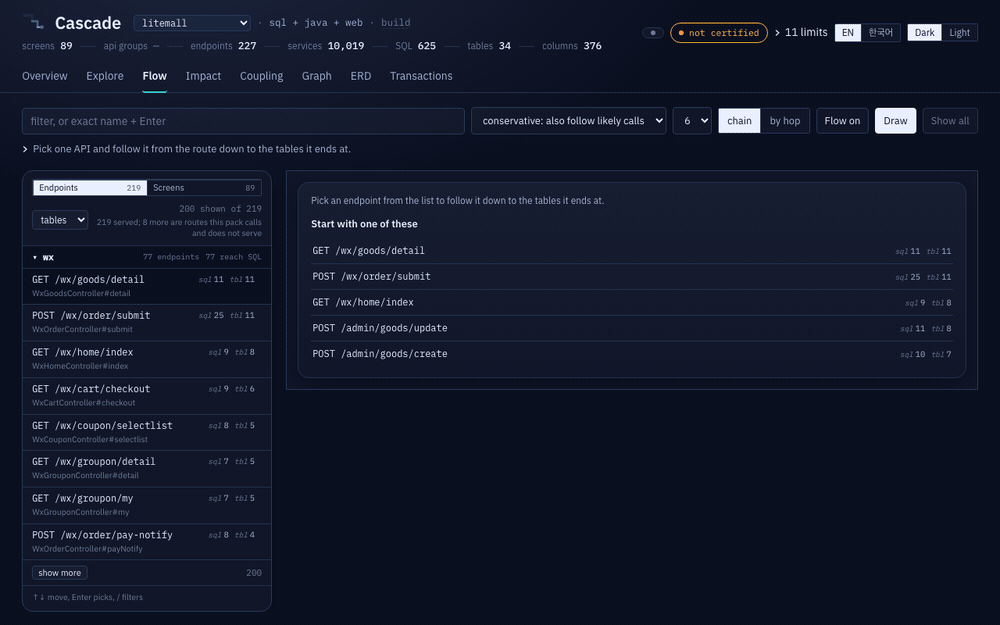Pick suggested POST /admin/goods/update

tap(631, 328)
